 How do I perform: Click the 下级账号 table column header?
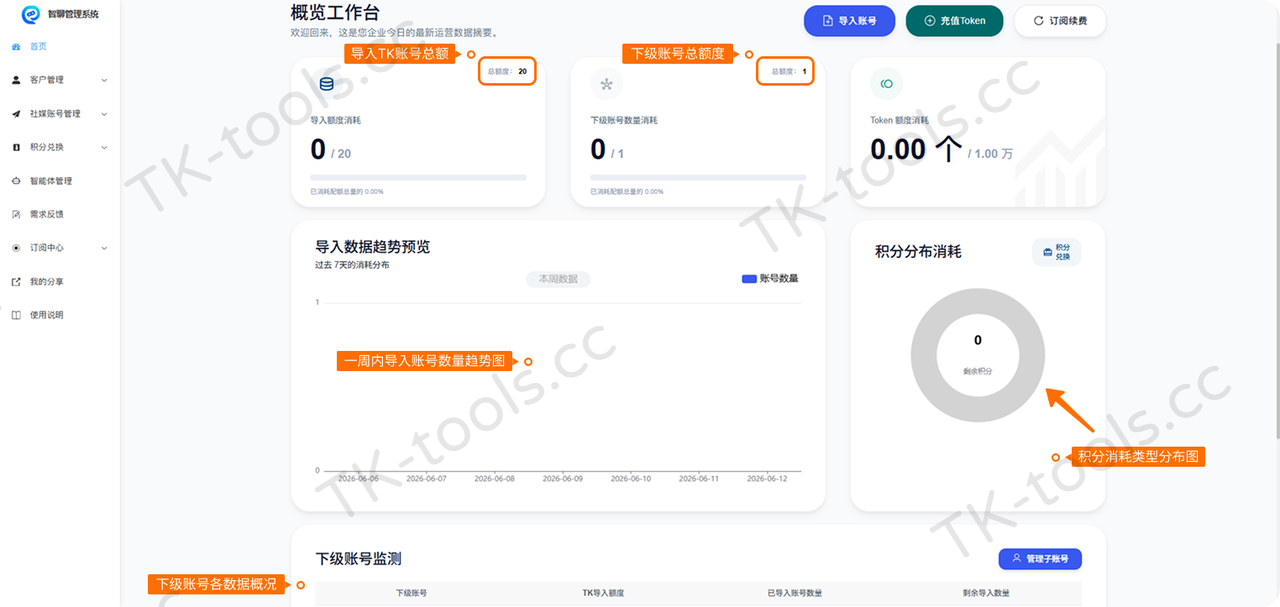411,593
